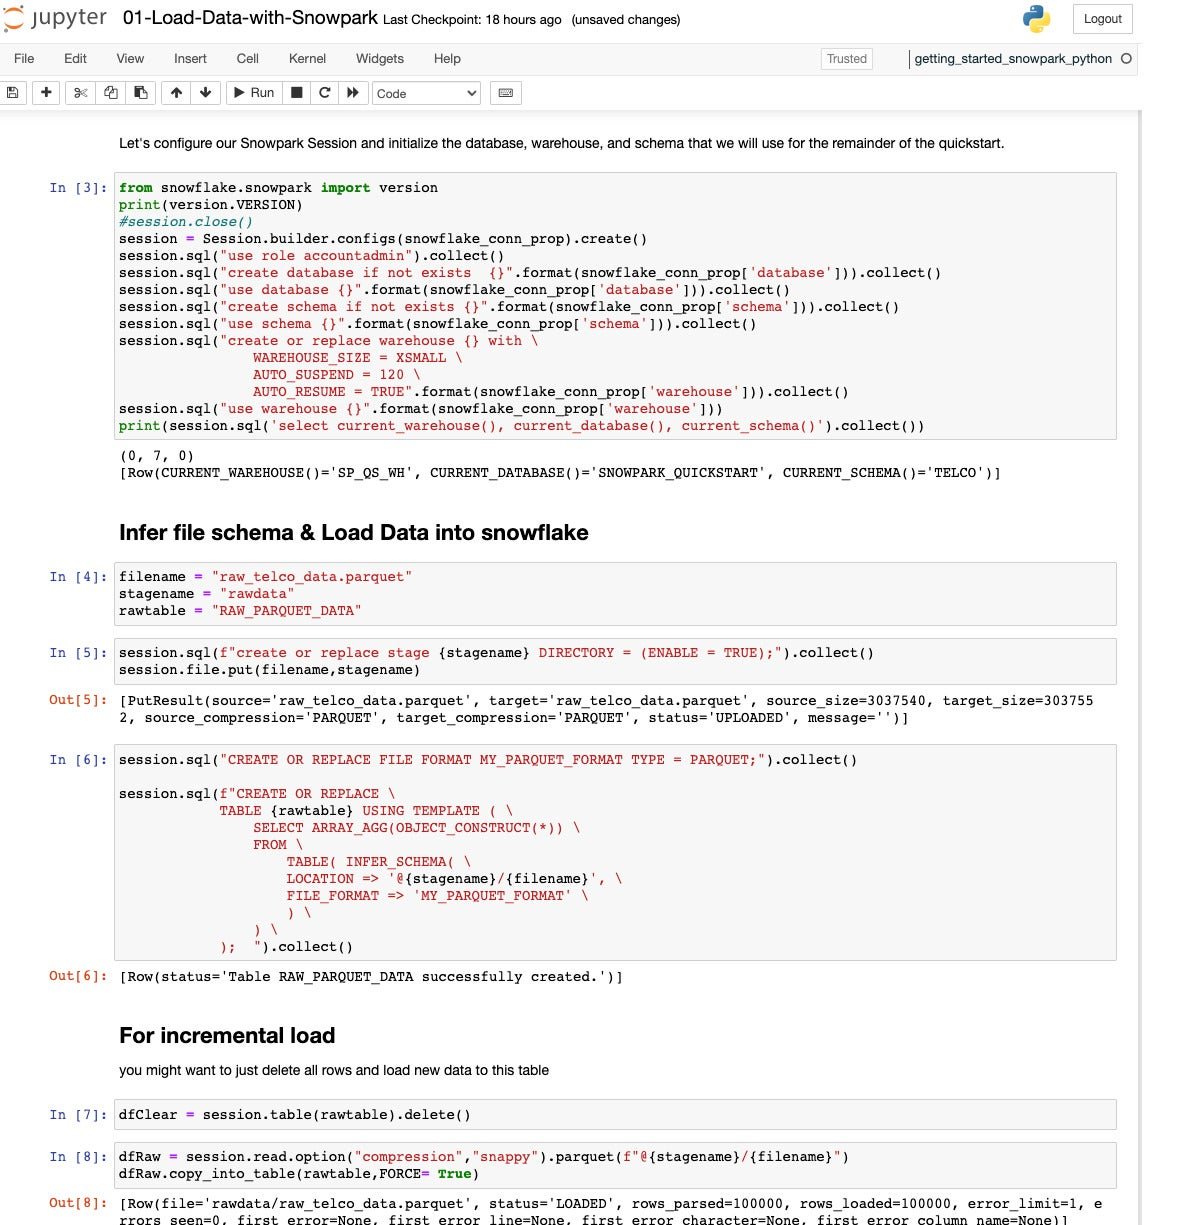Move selected cell up arrow

click(177, 93)
